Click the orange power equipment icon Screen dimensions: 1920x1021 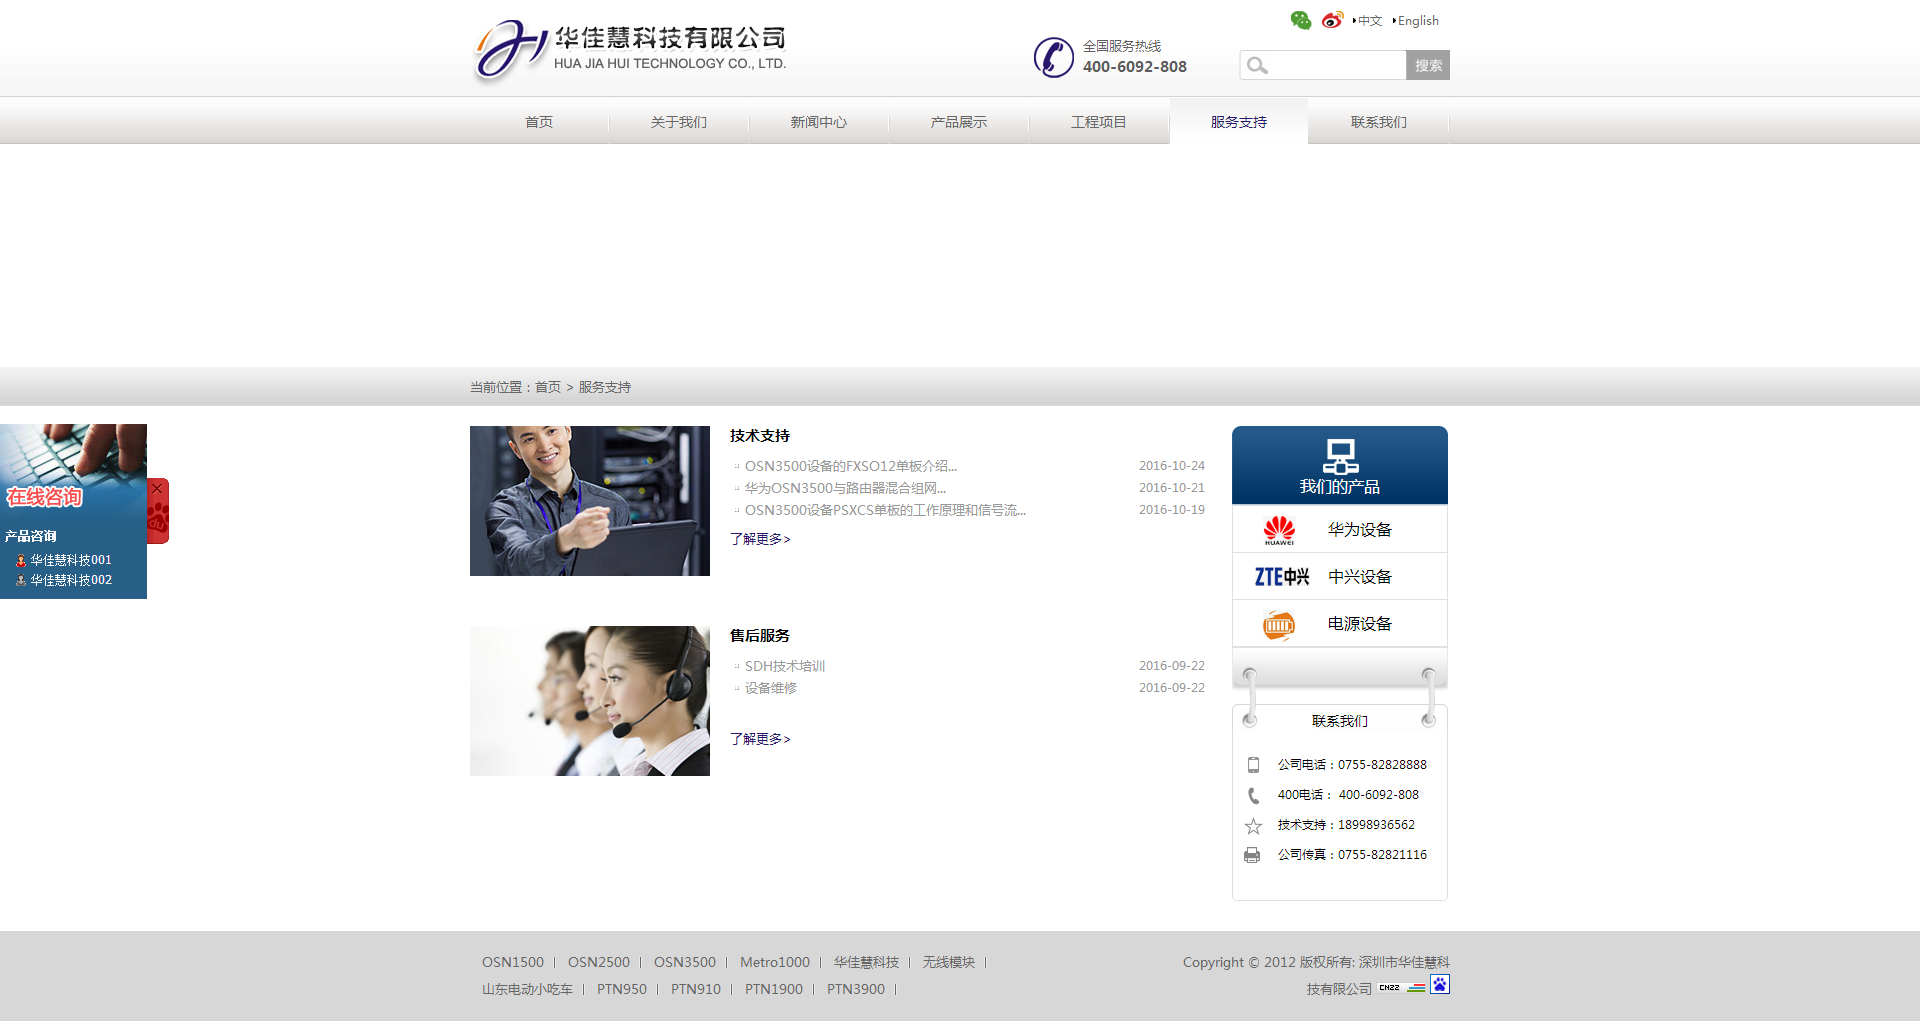point(1278,625)
